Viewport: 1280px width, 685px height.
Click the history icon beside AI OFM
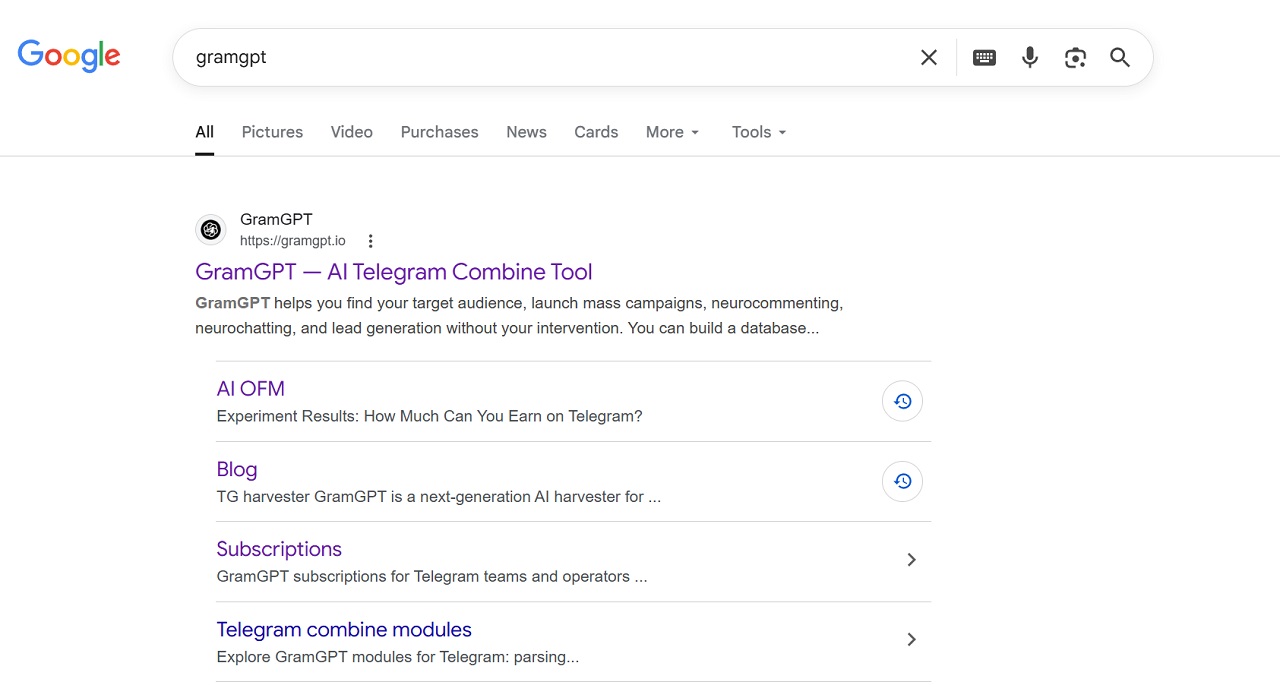click(902, 401)
